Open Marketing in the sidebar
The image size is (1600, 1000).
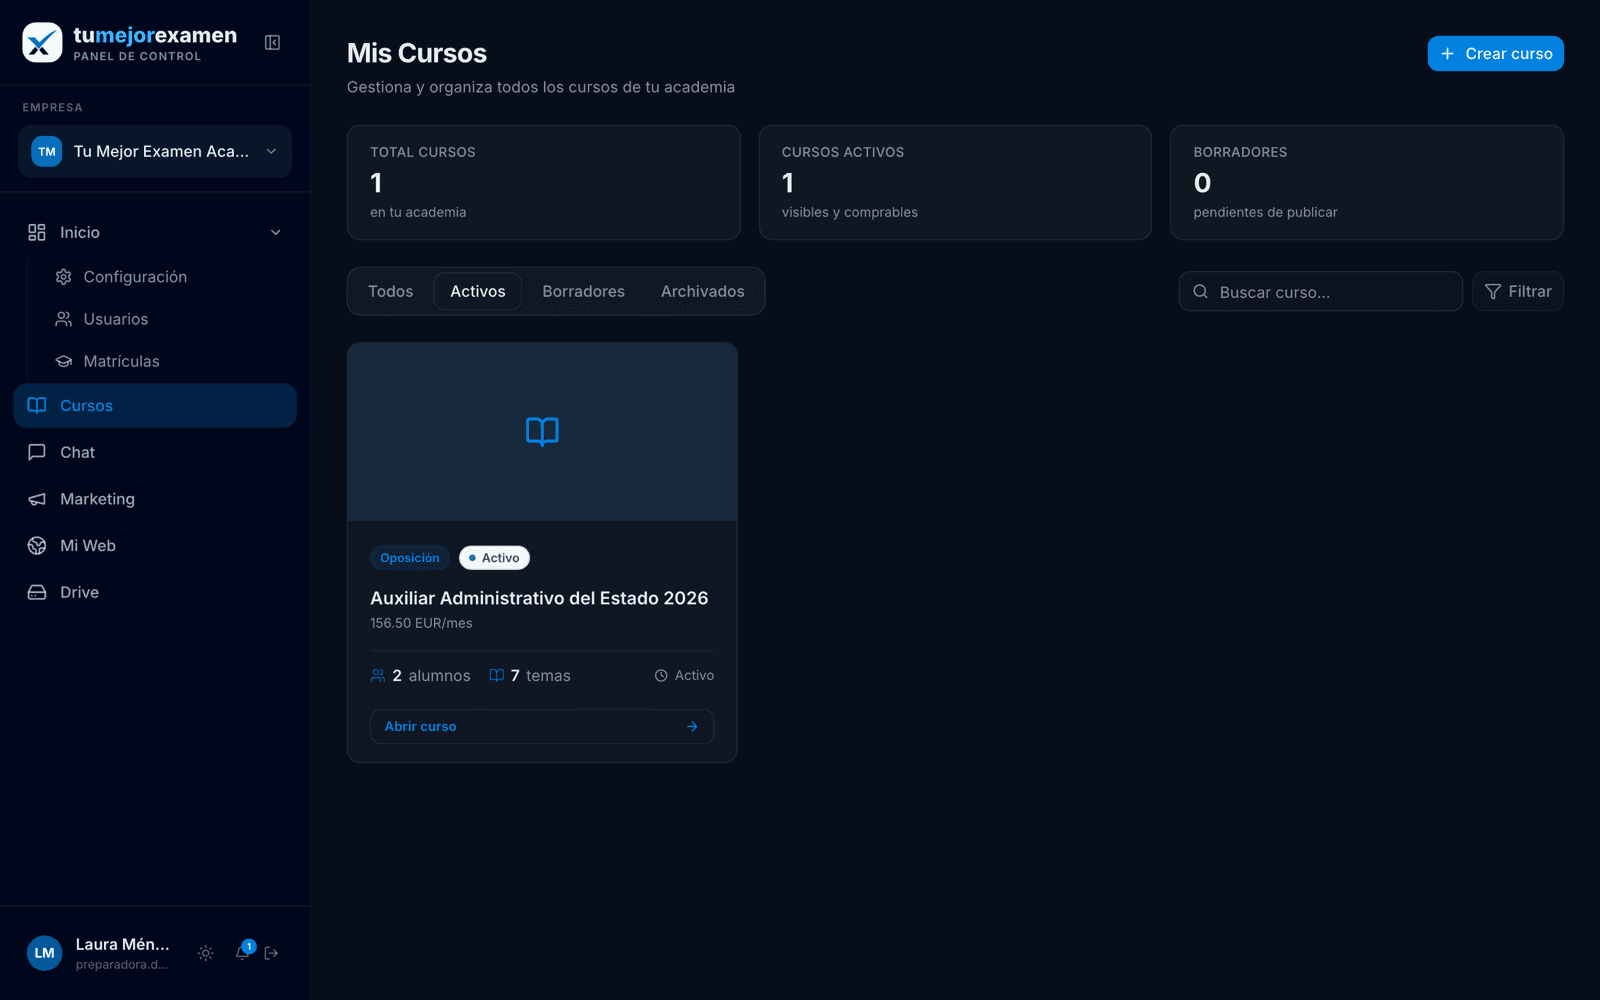pos(155,499)
